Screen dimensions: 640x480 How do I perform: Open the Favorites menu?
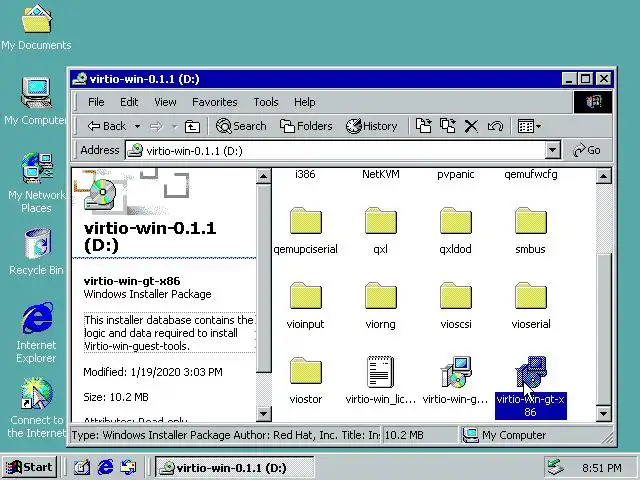click(x=215, y=102)
